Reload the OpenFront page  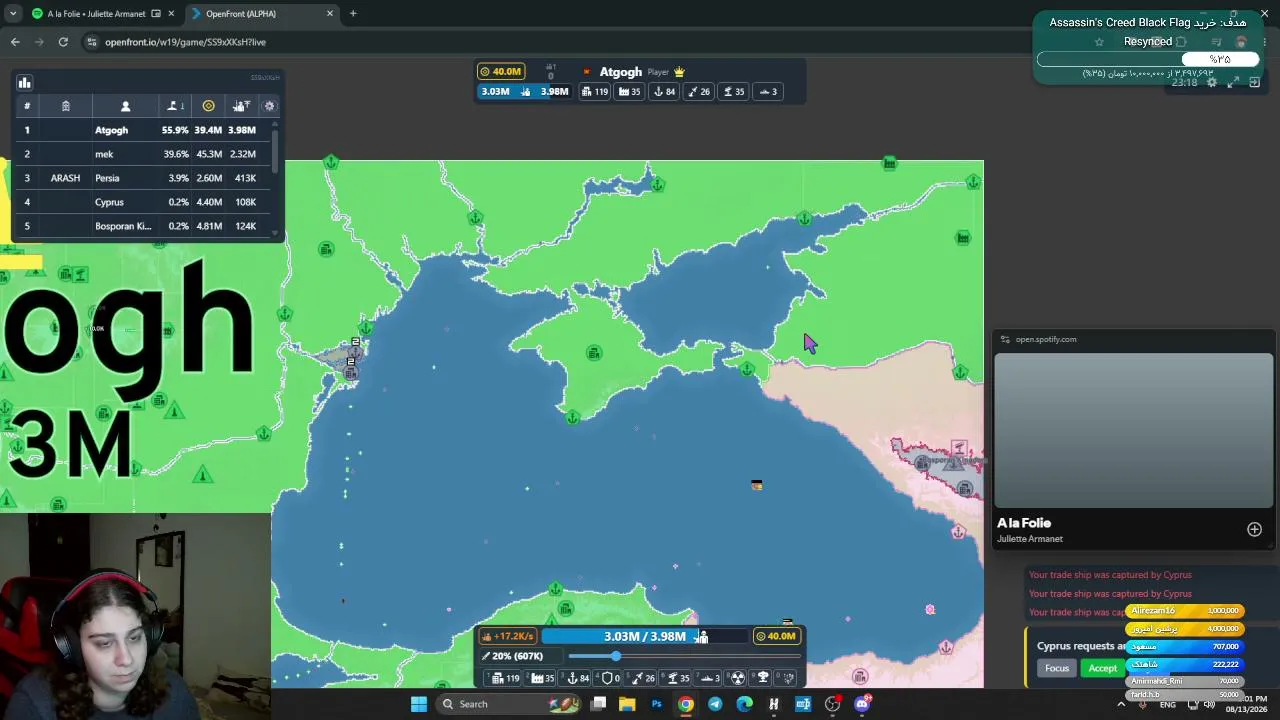coord(63,42)
